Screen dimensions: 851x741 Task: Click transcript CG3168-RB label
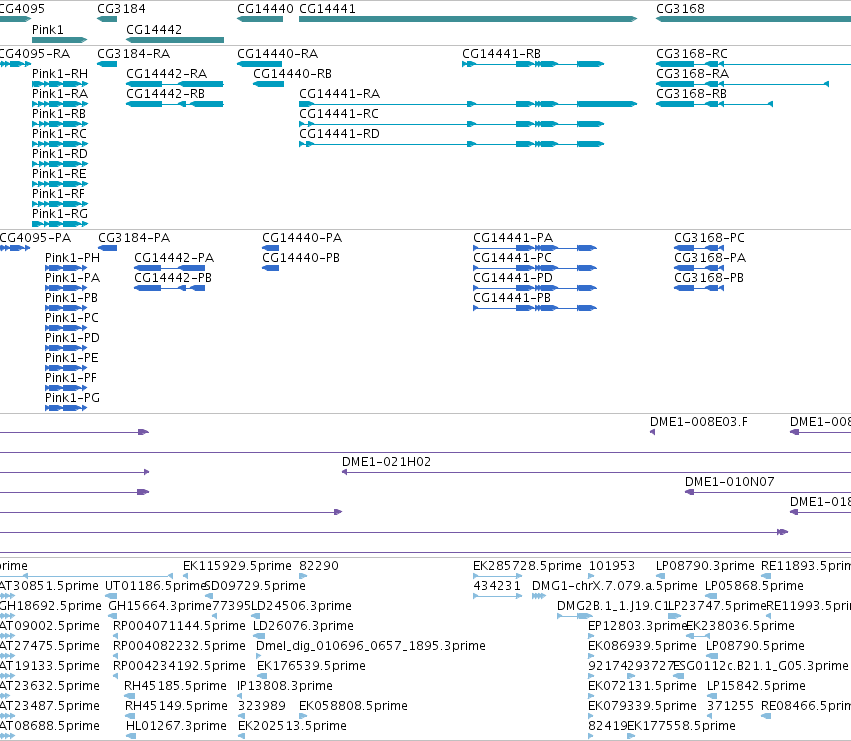tap(691, 94)
